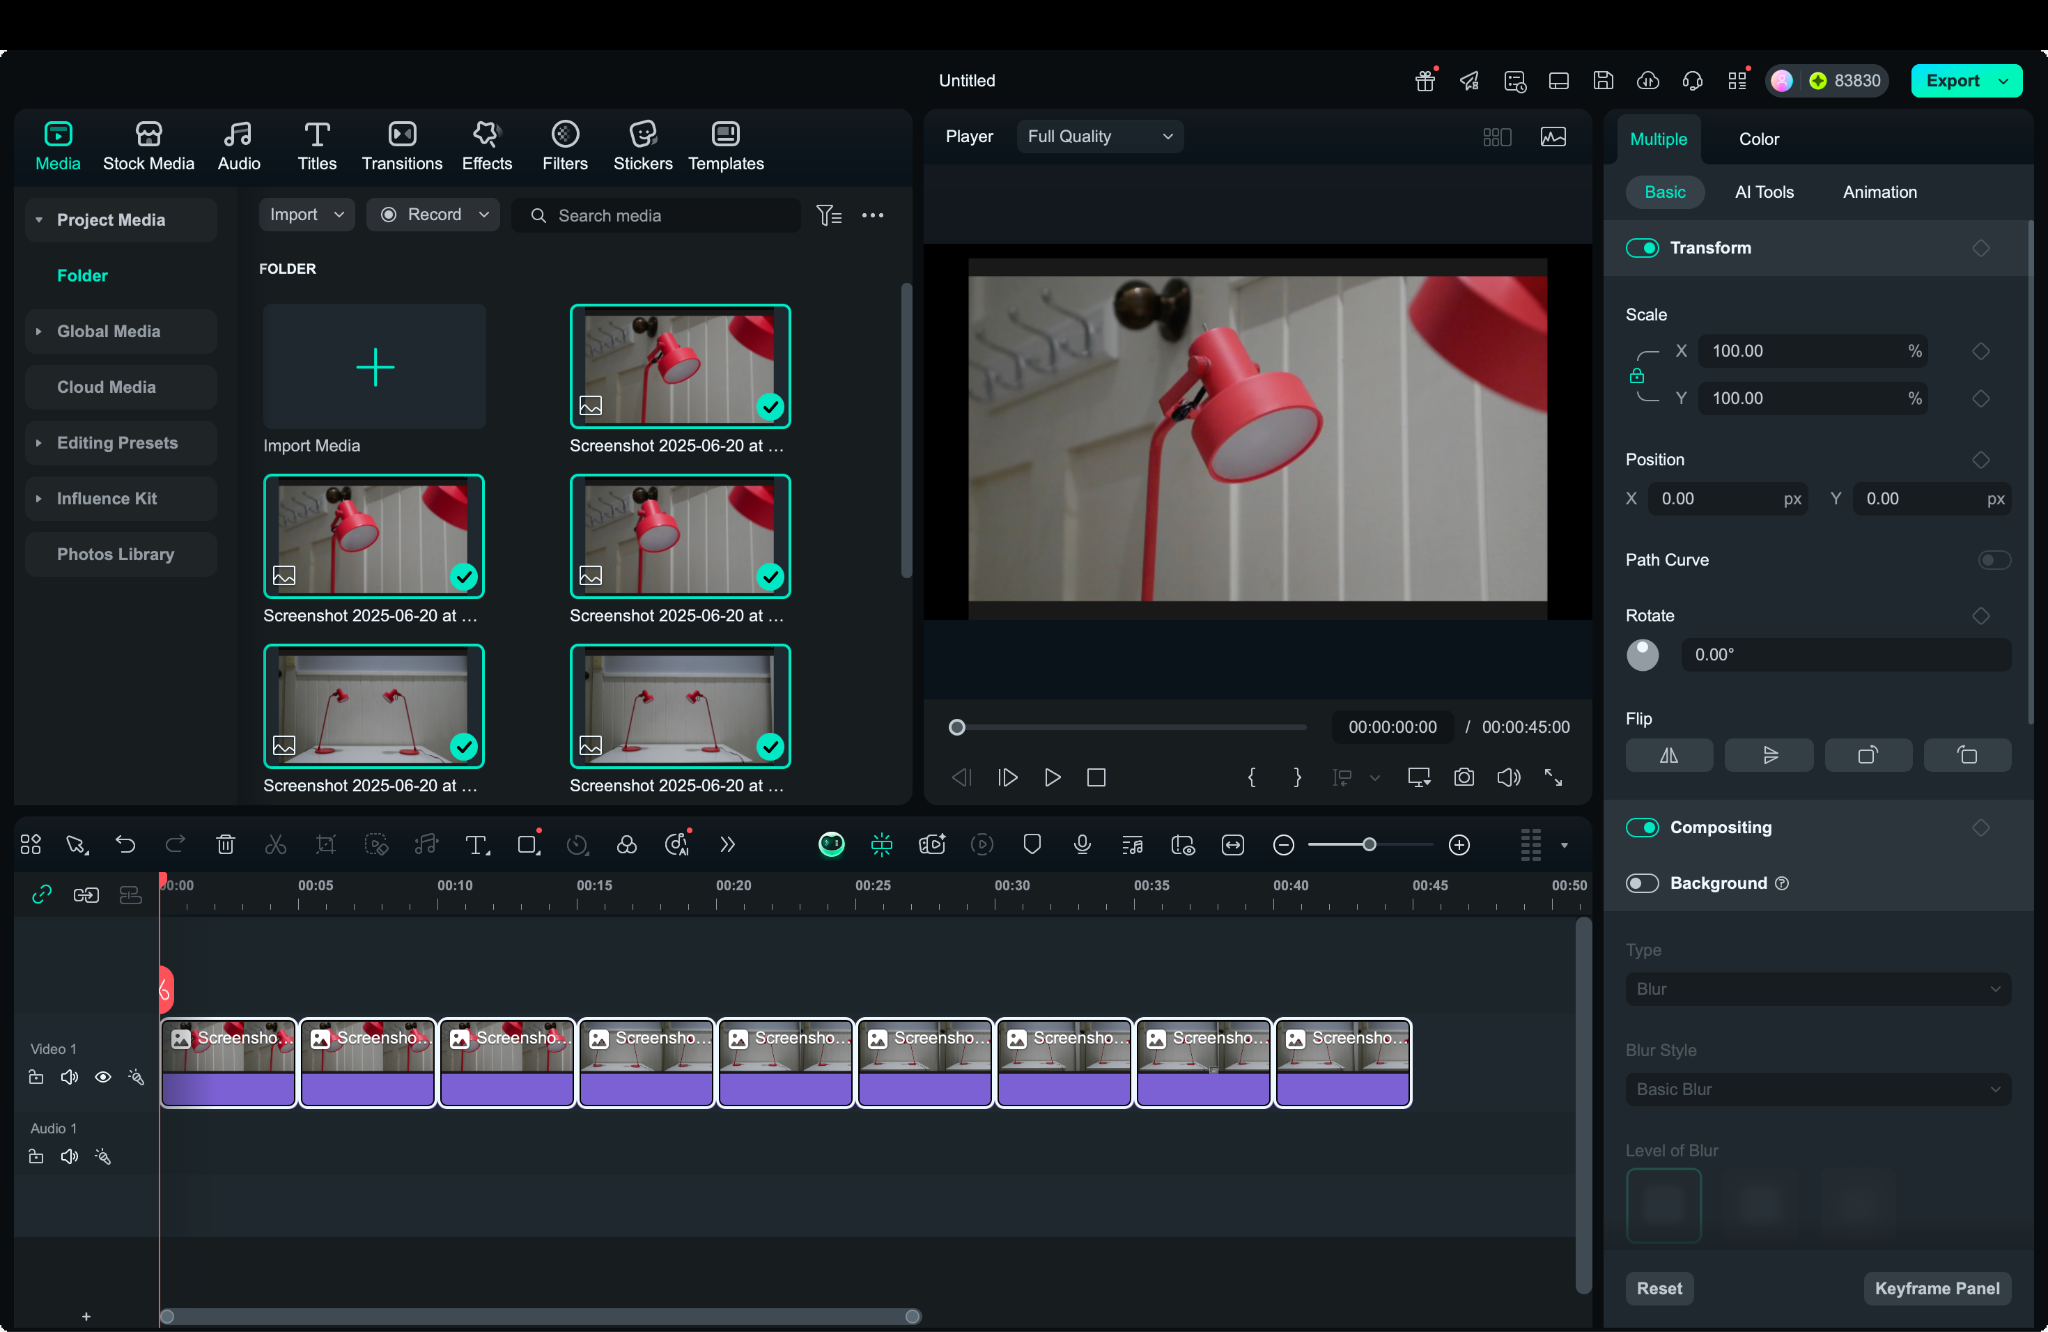The image size is (2048, 1332).
Task: Open the Stock Media tab
Action: click(x=148, y=146)
